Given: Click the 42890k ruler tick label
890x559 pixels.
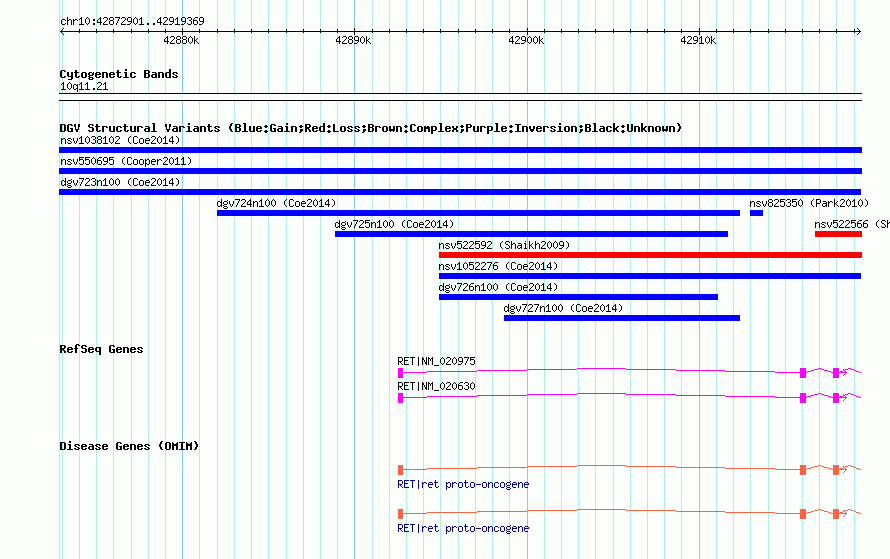Looking at the screenshot, I should (353, 40).
